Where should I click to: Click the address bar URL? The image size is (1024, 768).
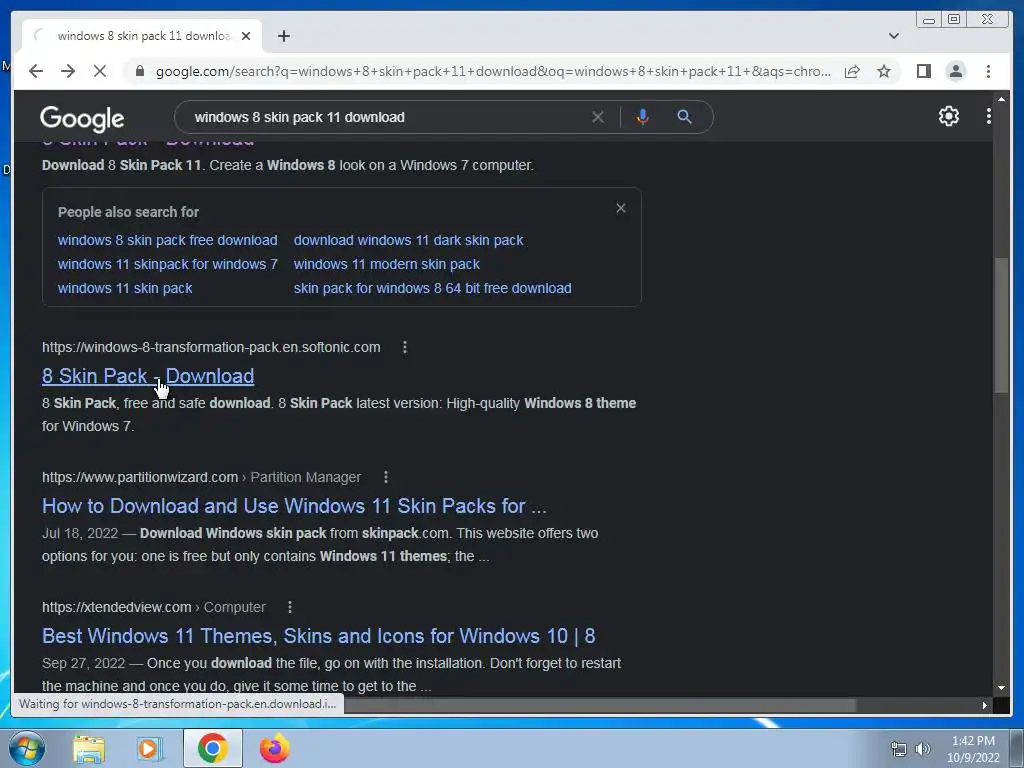pos(493,71)
